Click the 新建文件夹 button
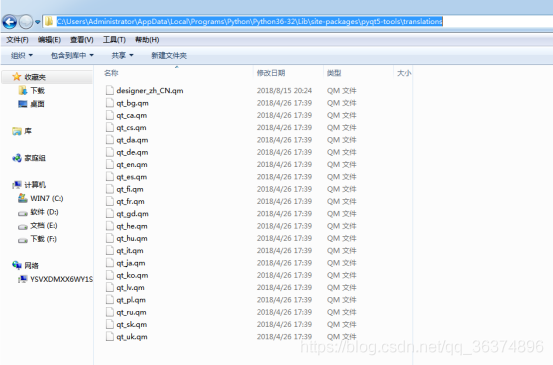The width and height of the screenshot is (553, 365). coord(169,55)
